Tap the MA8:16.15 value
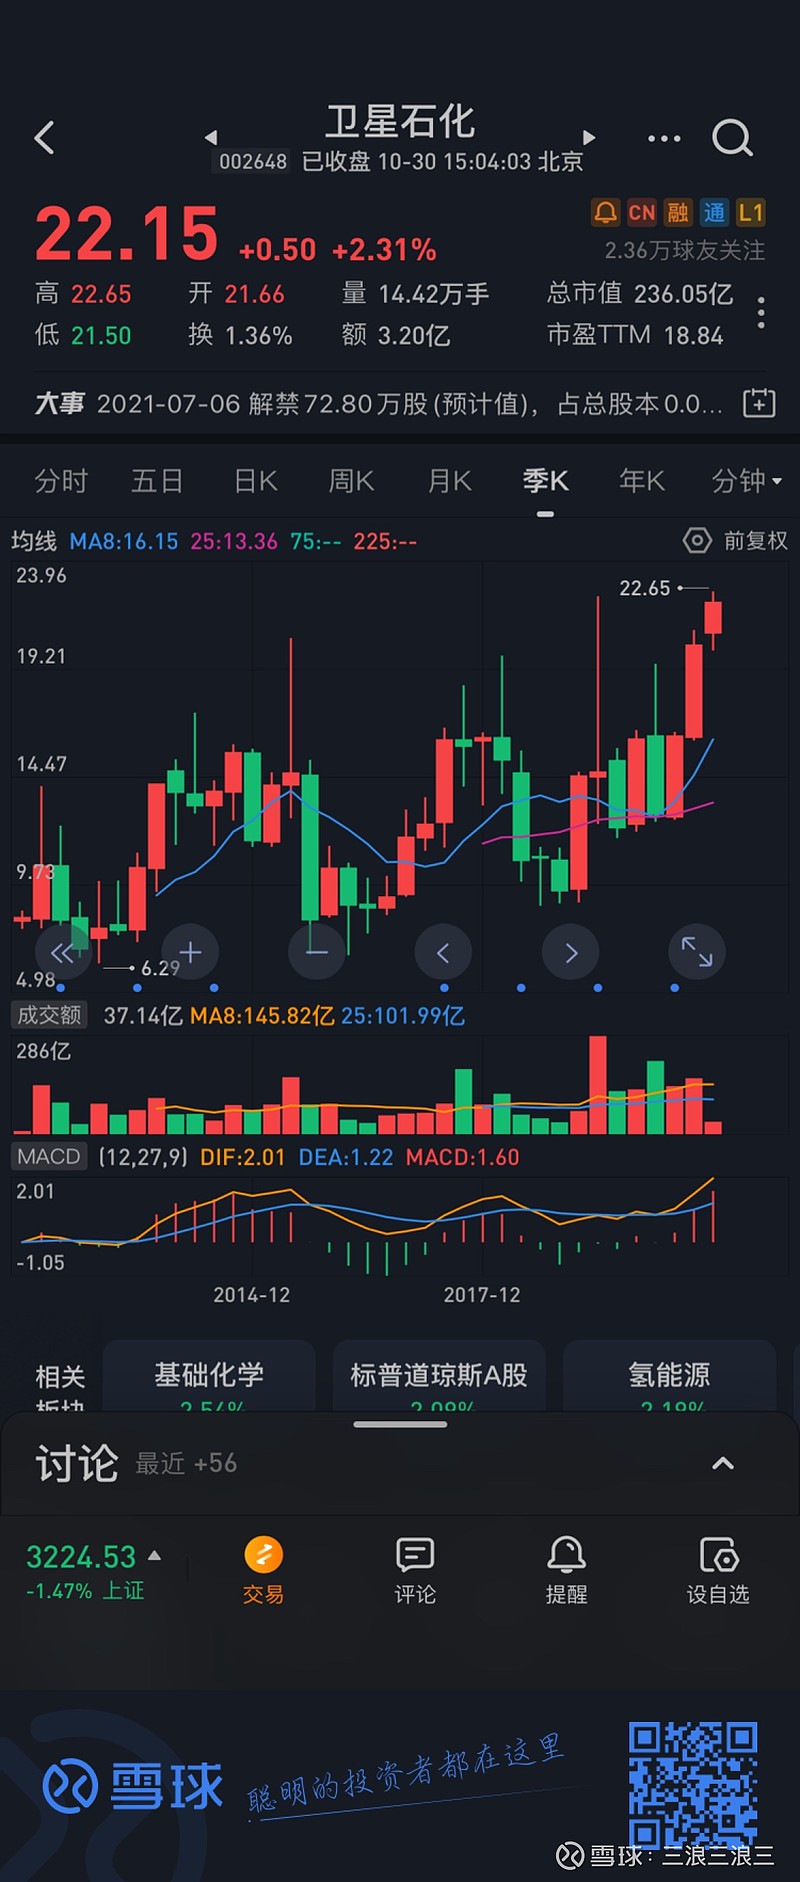This screenshot has width=800, height=1882. [124, 541]
